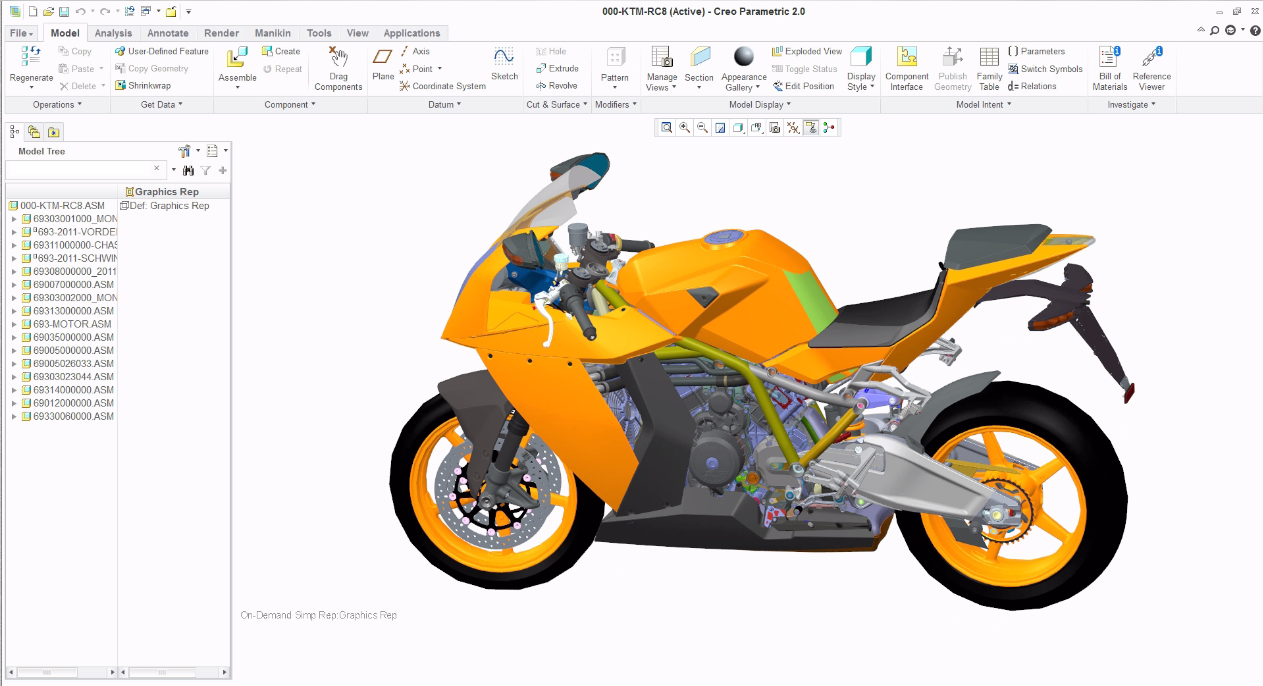The height and width of the screenshot is (686, 1263).
Task: Click the Display Style icon in graphics toolbar
Action: click(x=738, y=127)
